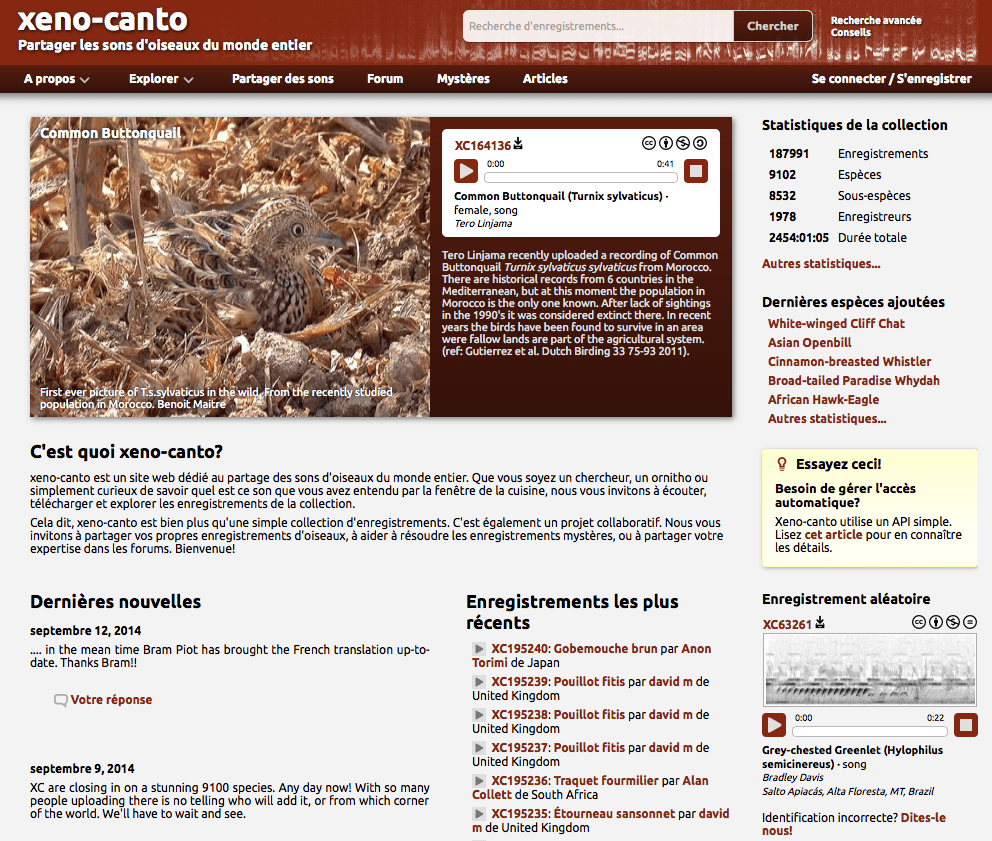The height and width of the screenshot is (841, 992).
Task: Click the Creative Commons CC icon on XC63261
Action: click(919, 622)
